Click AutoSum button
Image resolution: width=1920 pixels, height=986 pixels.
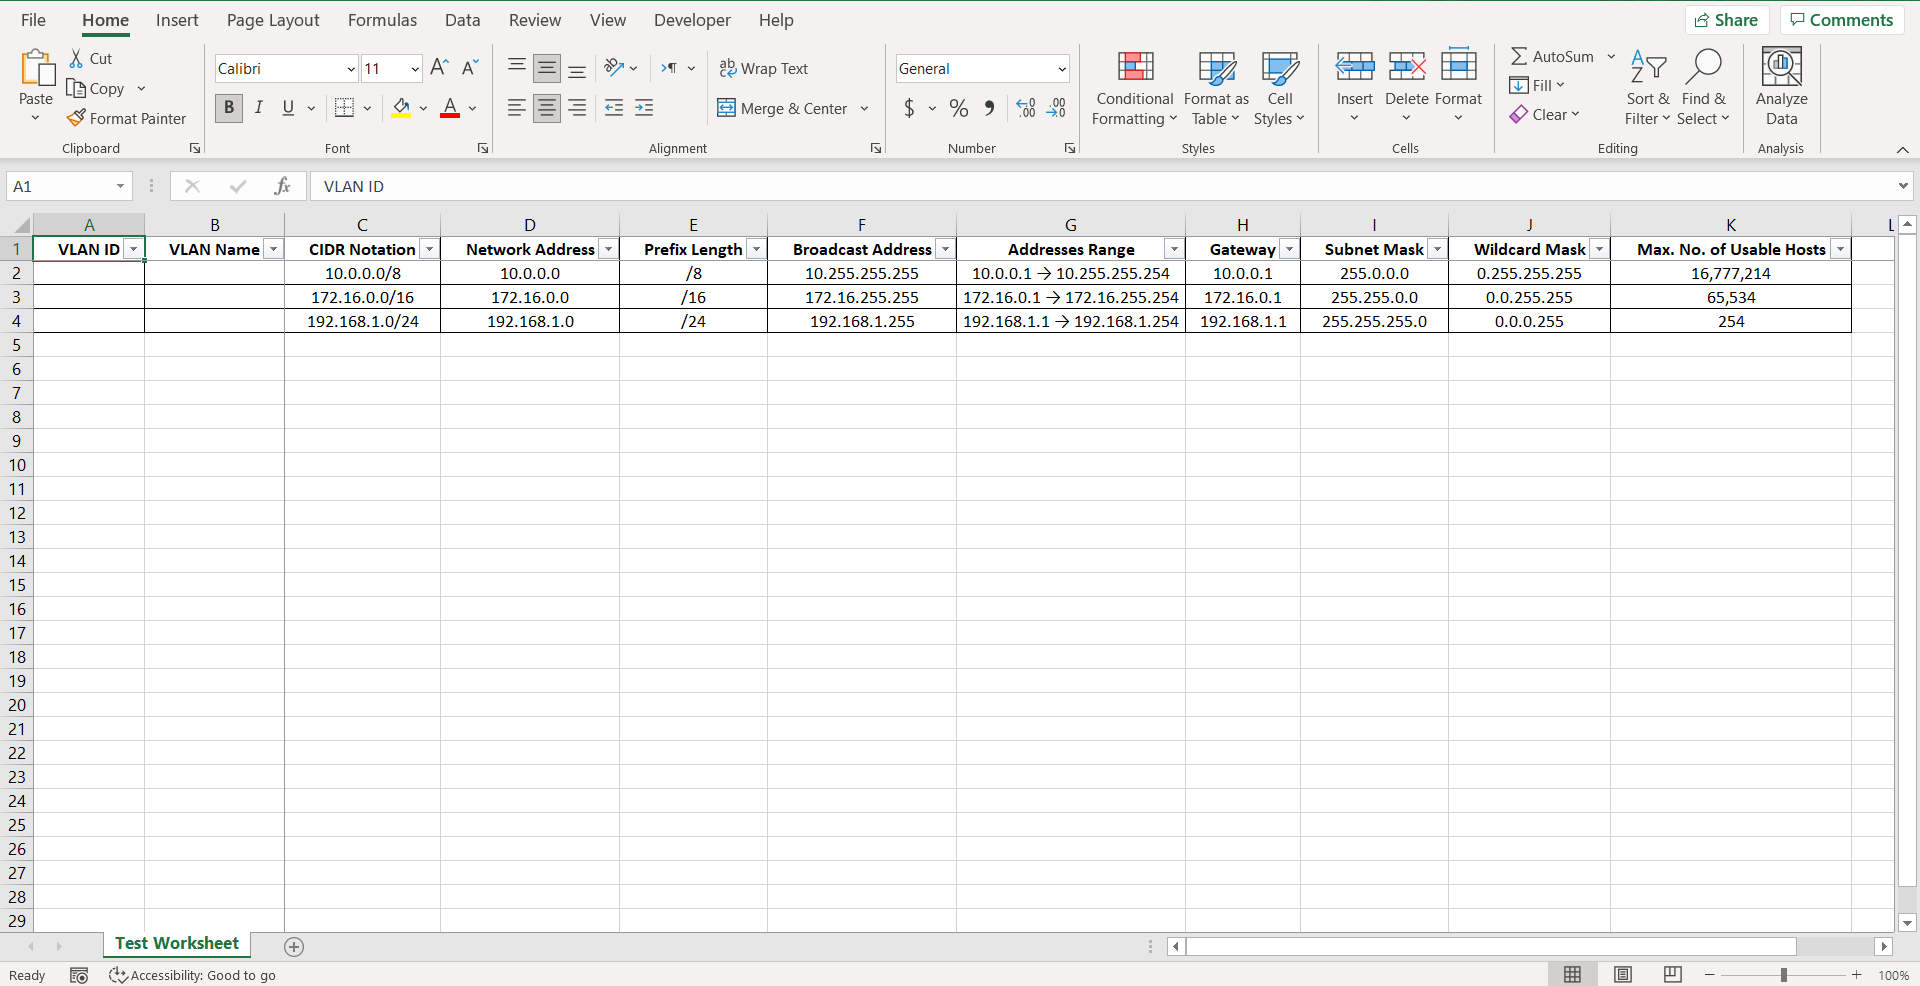click(1553, 57)
